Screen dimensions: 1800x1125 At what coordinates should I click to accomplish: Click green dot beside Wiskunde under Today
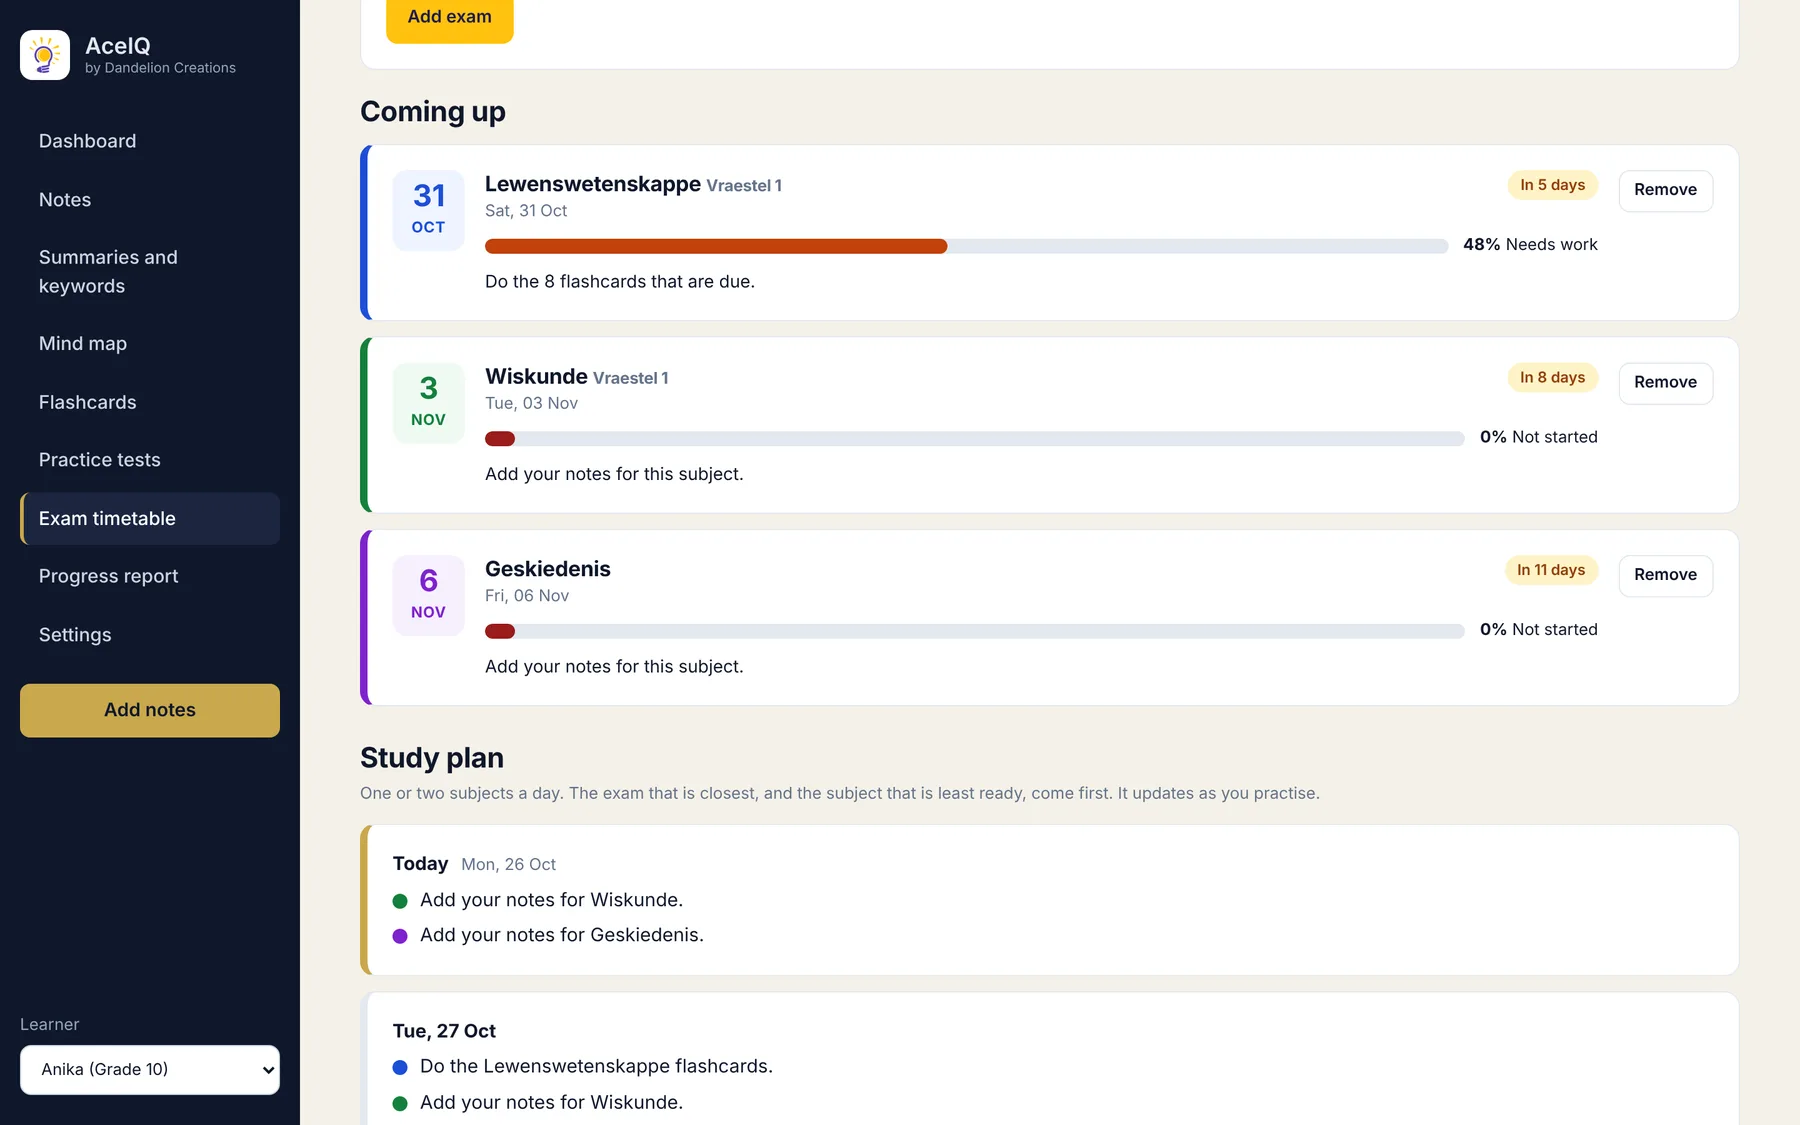(400, 901)
